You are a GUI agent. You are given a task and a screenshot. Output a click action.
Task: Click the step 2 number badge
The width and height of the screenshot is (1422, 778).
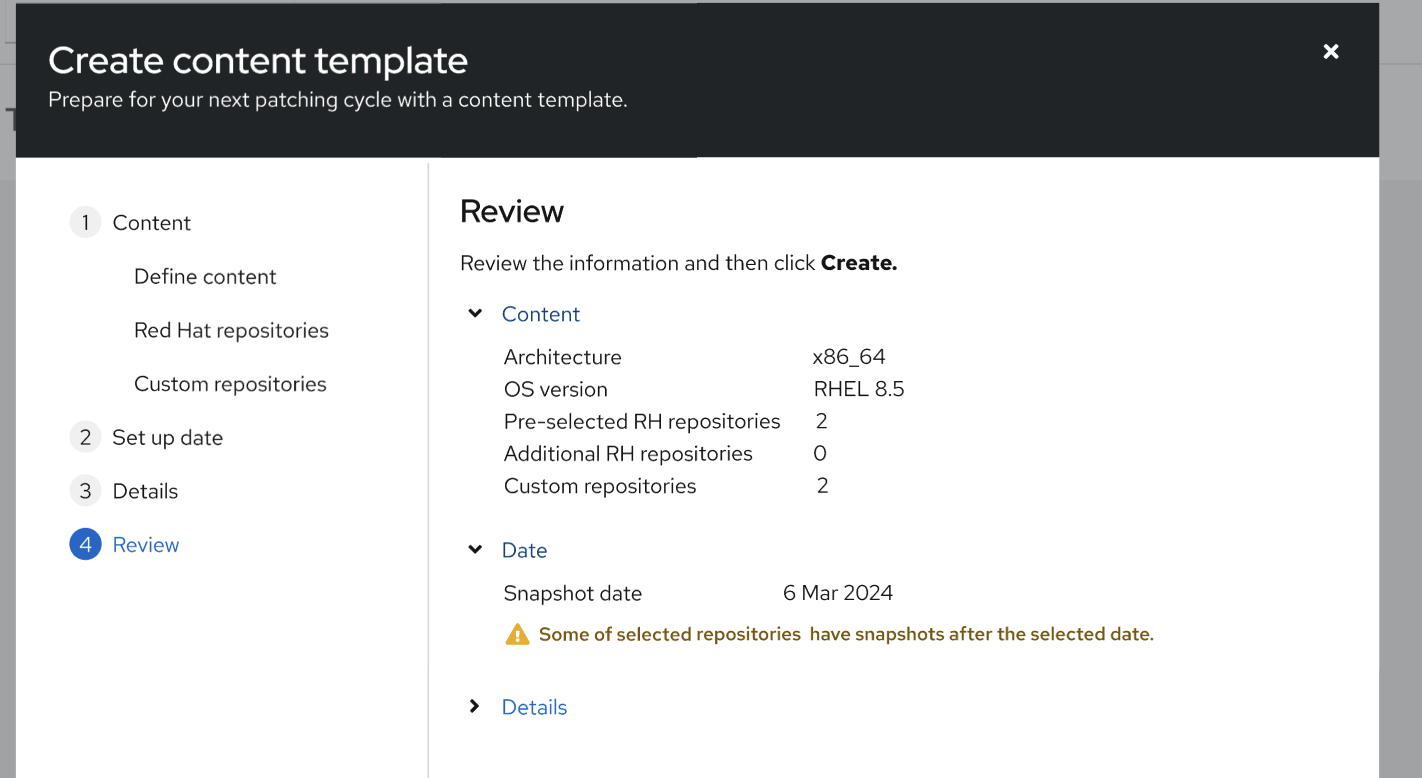pyautogui.click(x=85, y=437)
